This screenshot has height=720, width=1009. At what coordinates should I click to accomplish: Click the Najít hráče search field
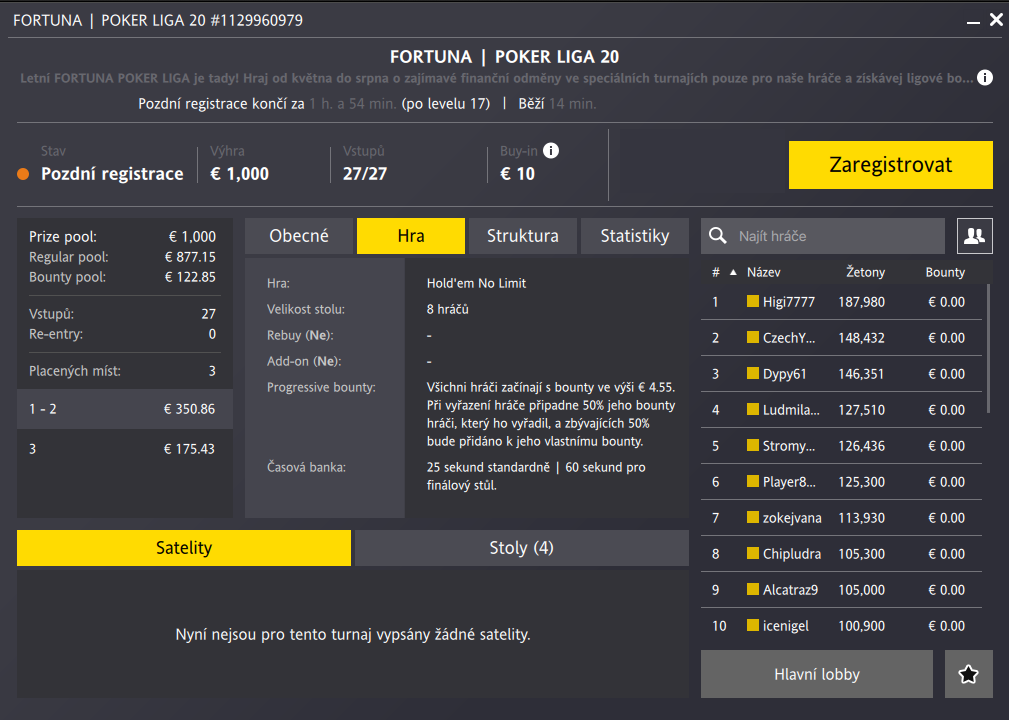(x=835, y=236)
